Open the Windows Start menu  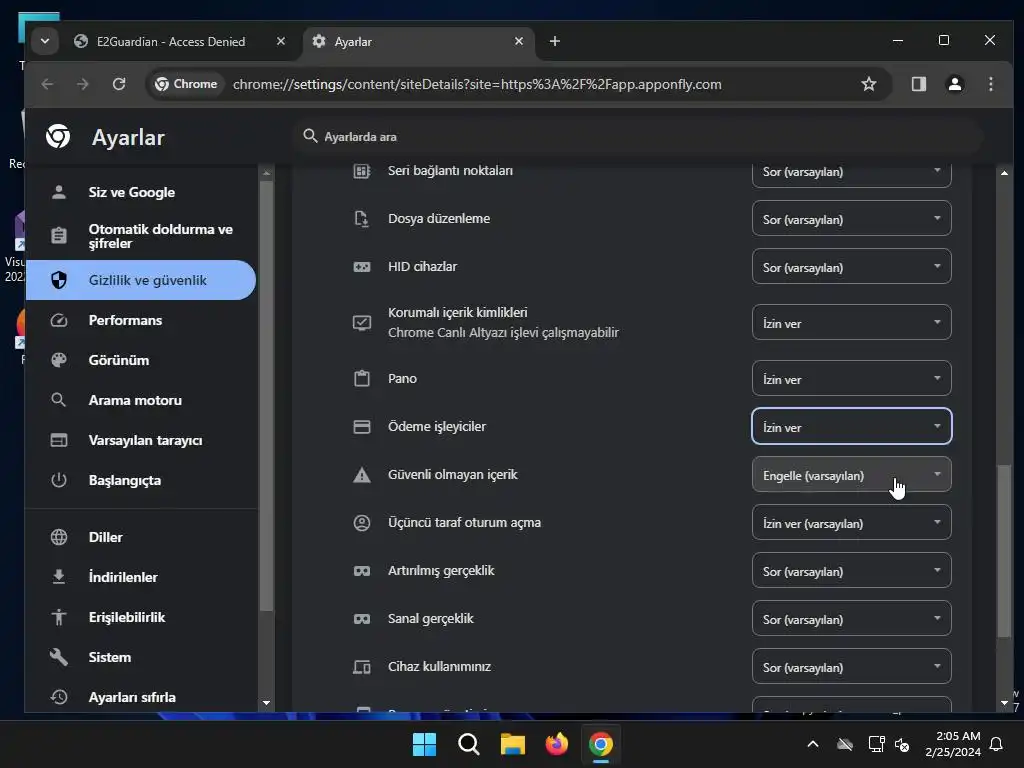click(424, 744)
